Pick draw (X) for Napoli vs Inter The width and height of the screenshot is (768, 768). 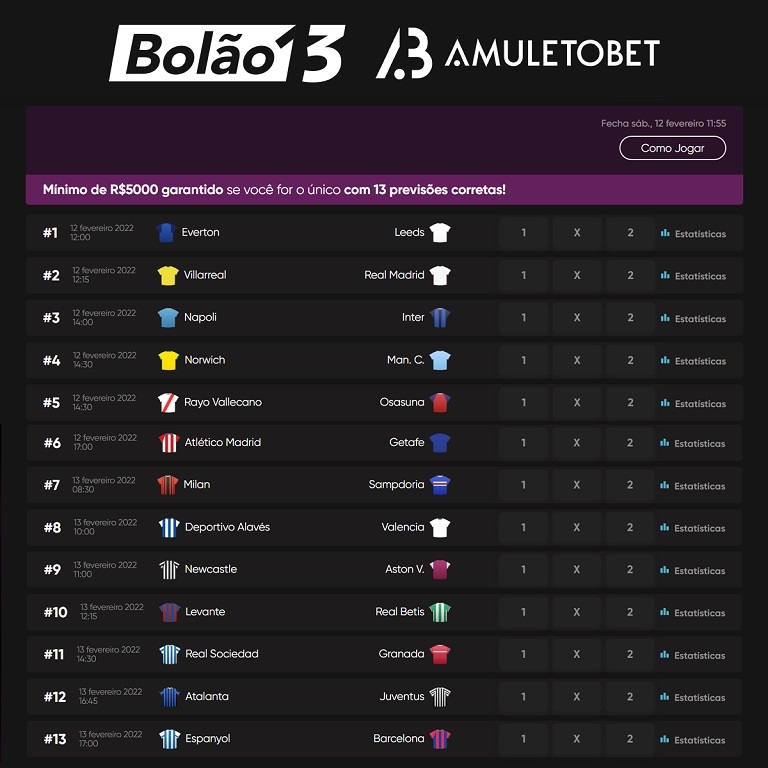[577, 318]
